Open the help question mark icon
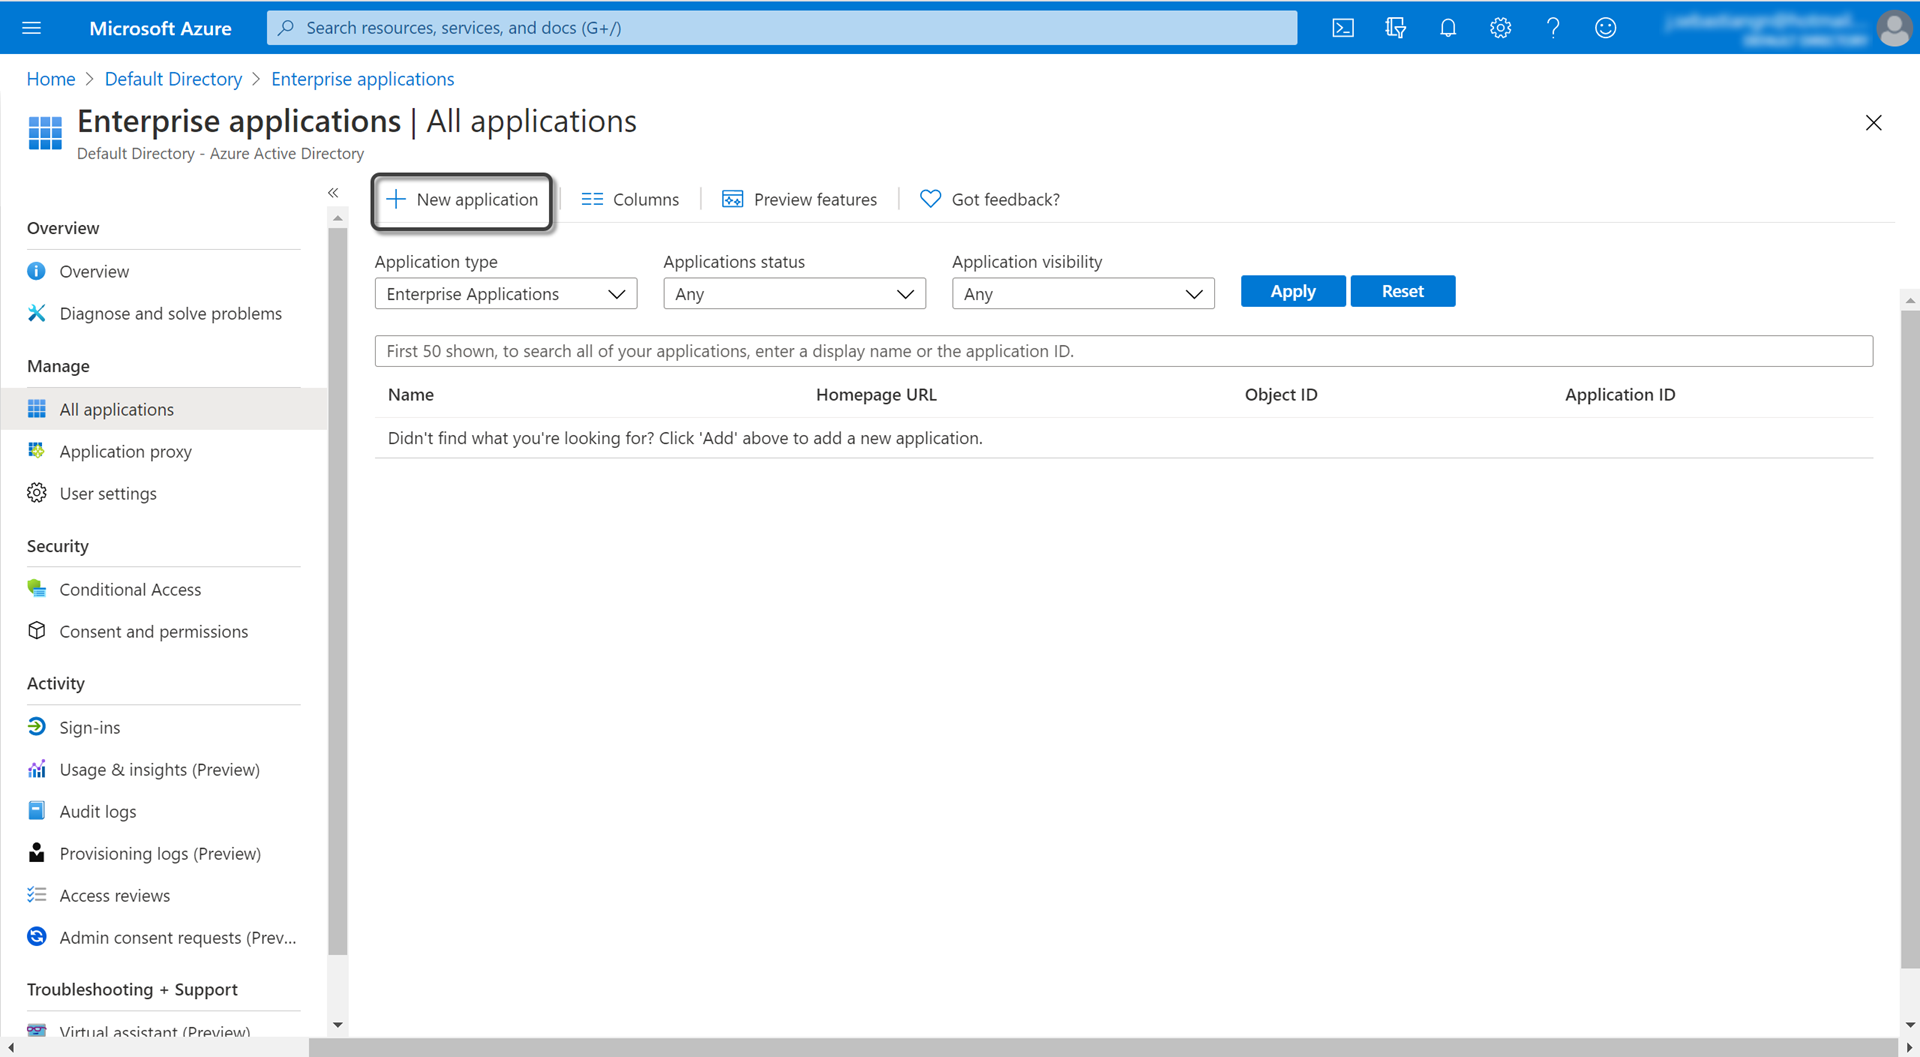1920x1057 pixels. [x=1553, y=28]
